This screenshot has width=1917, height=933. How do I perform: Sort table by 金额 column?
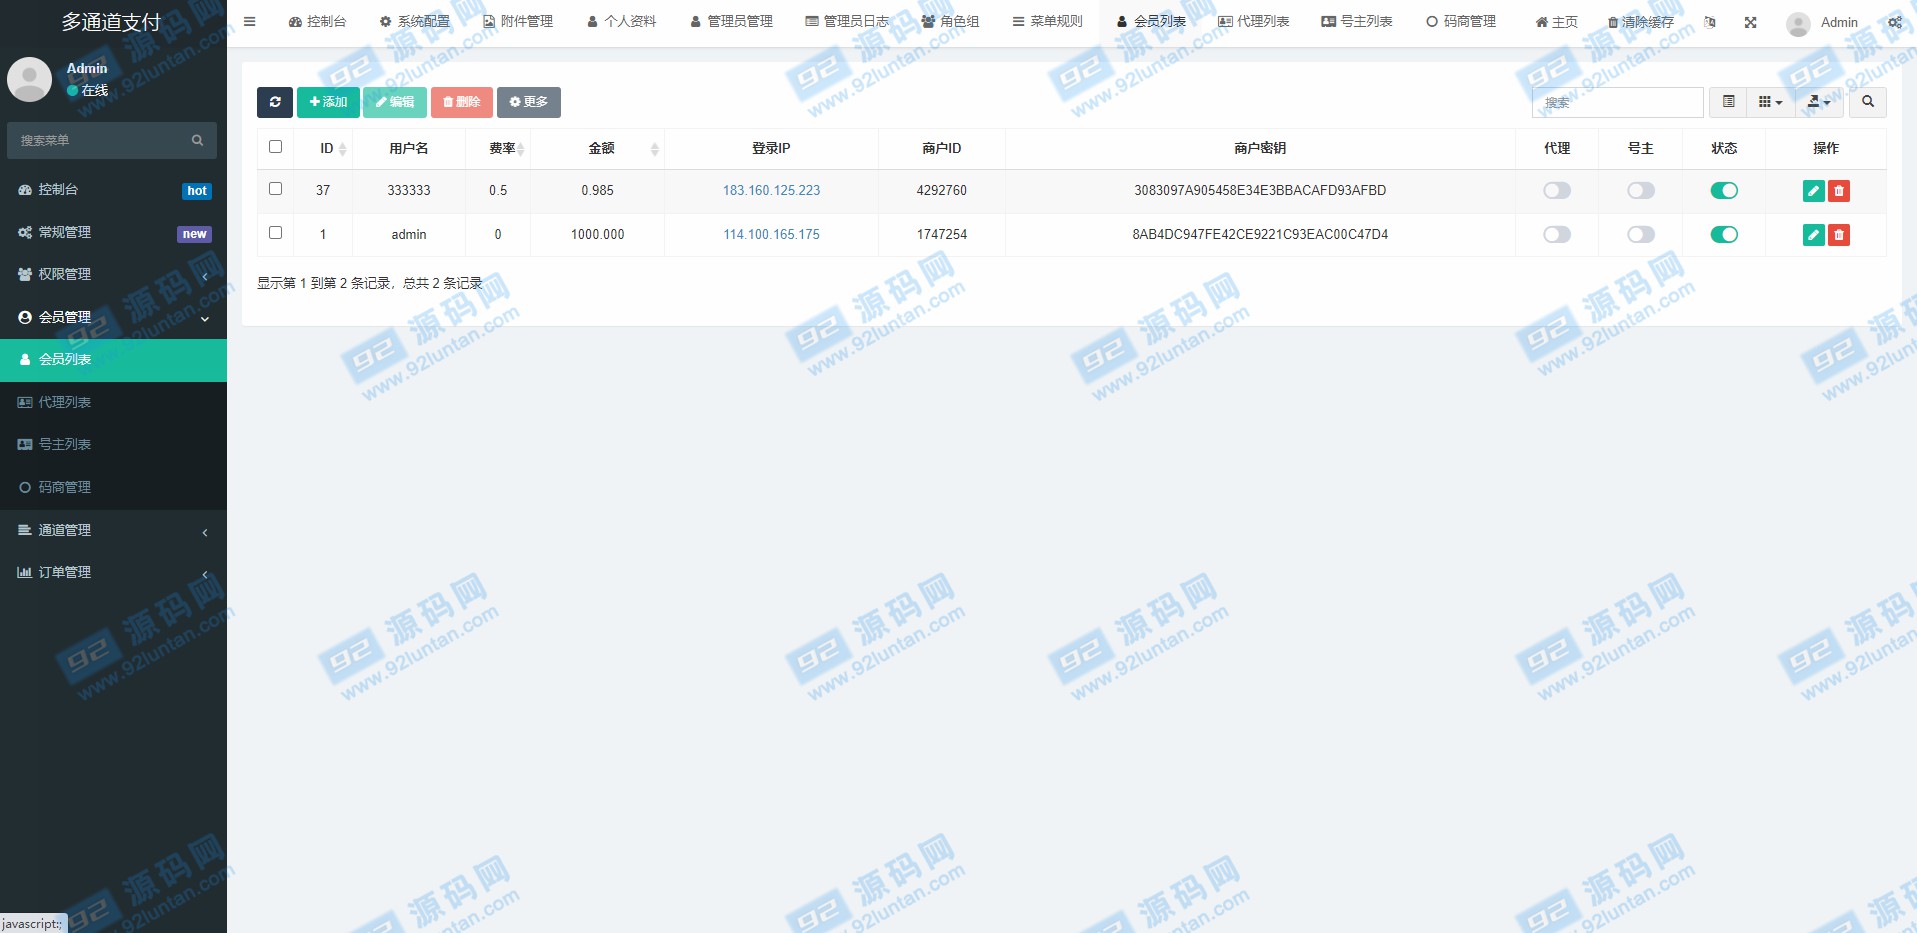tap(597, 148)
